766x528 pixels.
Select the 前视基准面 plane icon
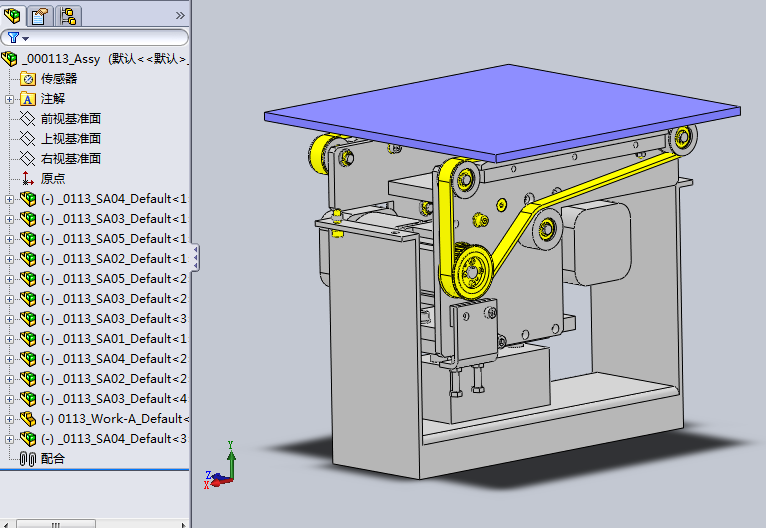click(x=28, y=118)
